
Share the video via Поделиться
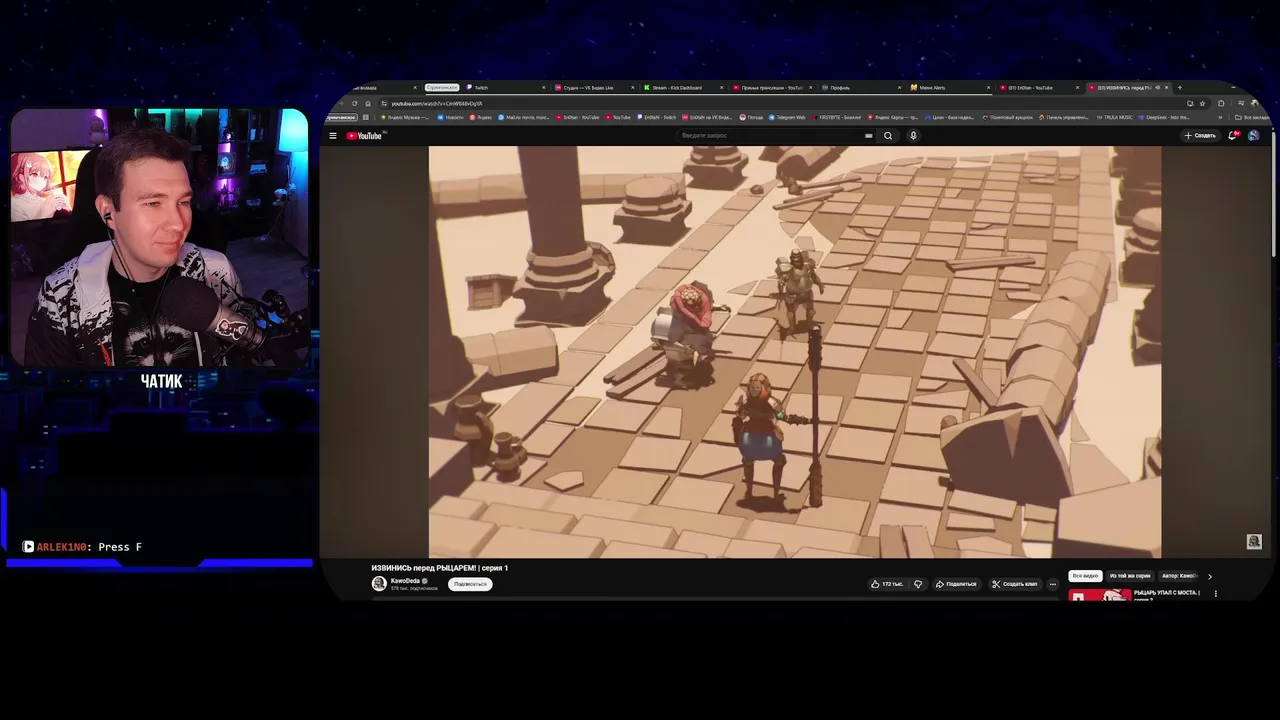pos(956,584)
